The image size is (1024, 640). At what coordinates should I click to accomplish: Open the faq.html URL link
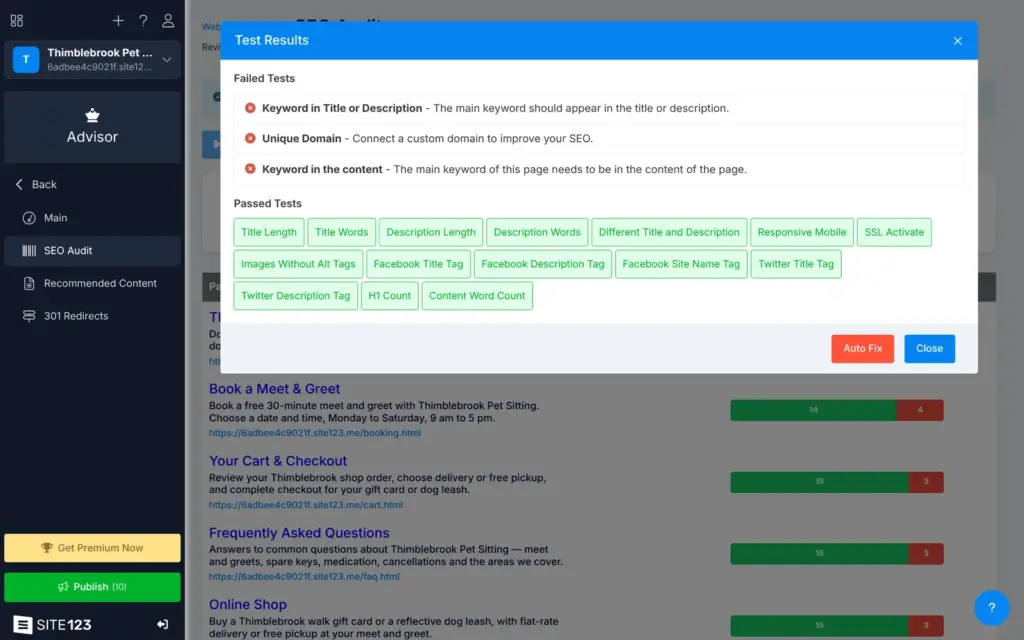click(x=304, y=576)
